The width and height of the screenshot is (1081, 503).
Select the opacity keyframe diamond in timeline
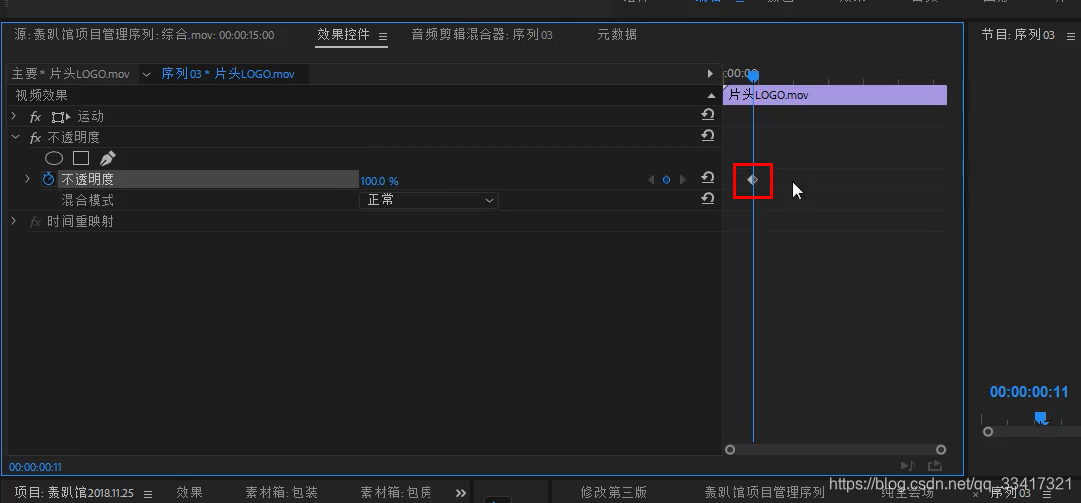click(753, 180)
